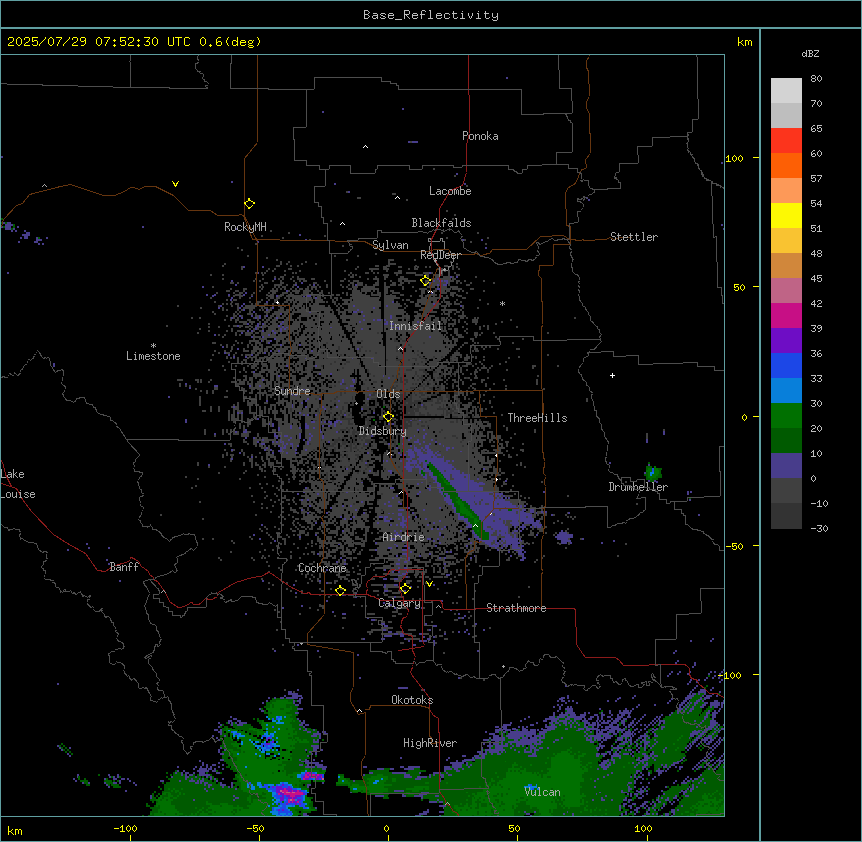Click the asterisk marker above Limestone label

tap(153, 346)
